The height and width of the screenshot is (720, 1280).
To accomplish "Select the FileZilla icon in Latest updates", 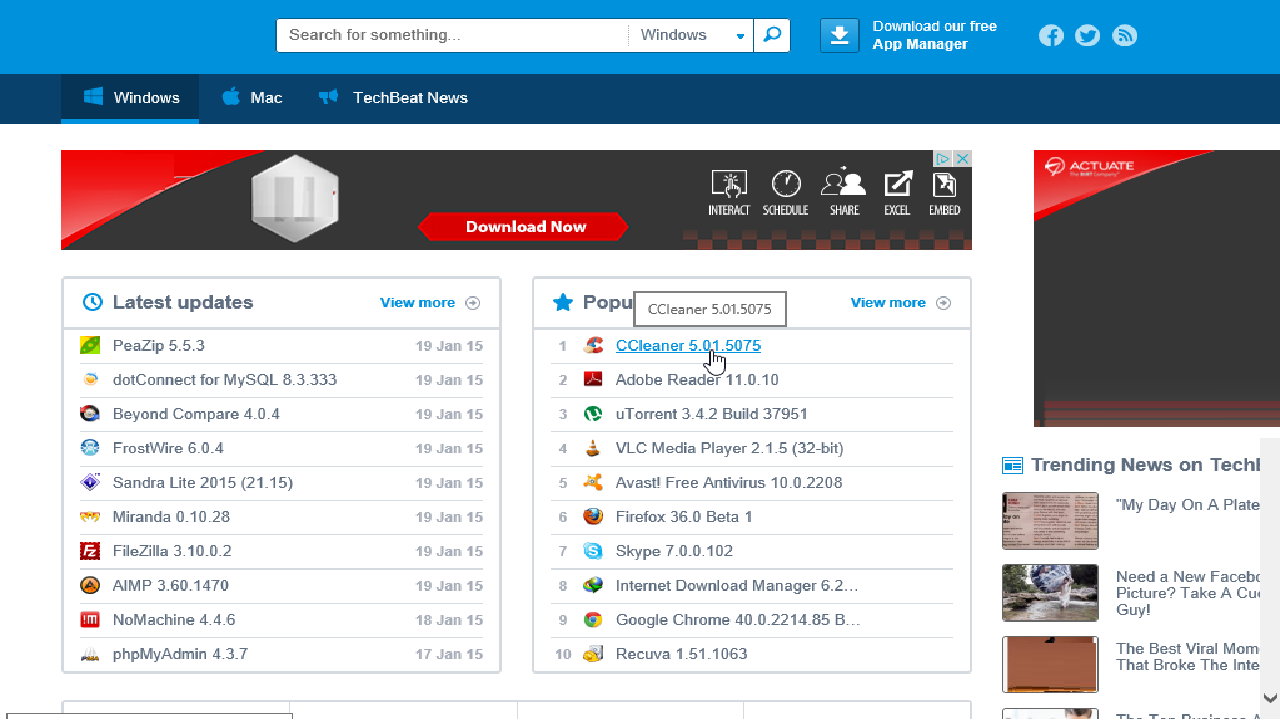I will click(90, 551).
